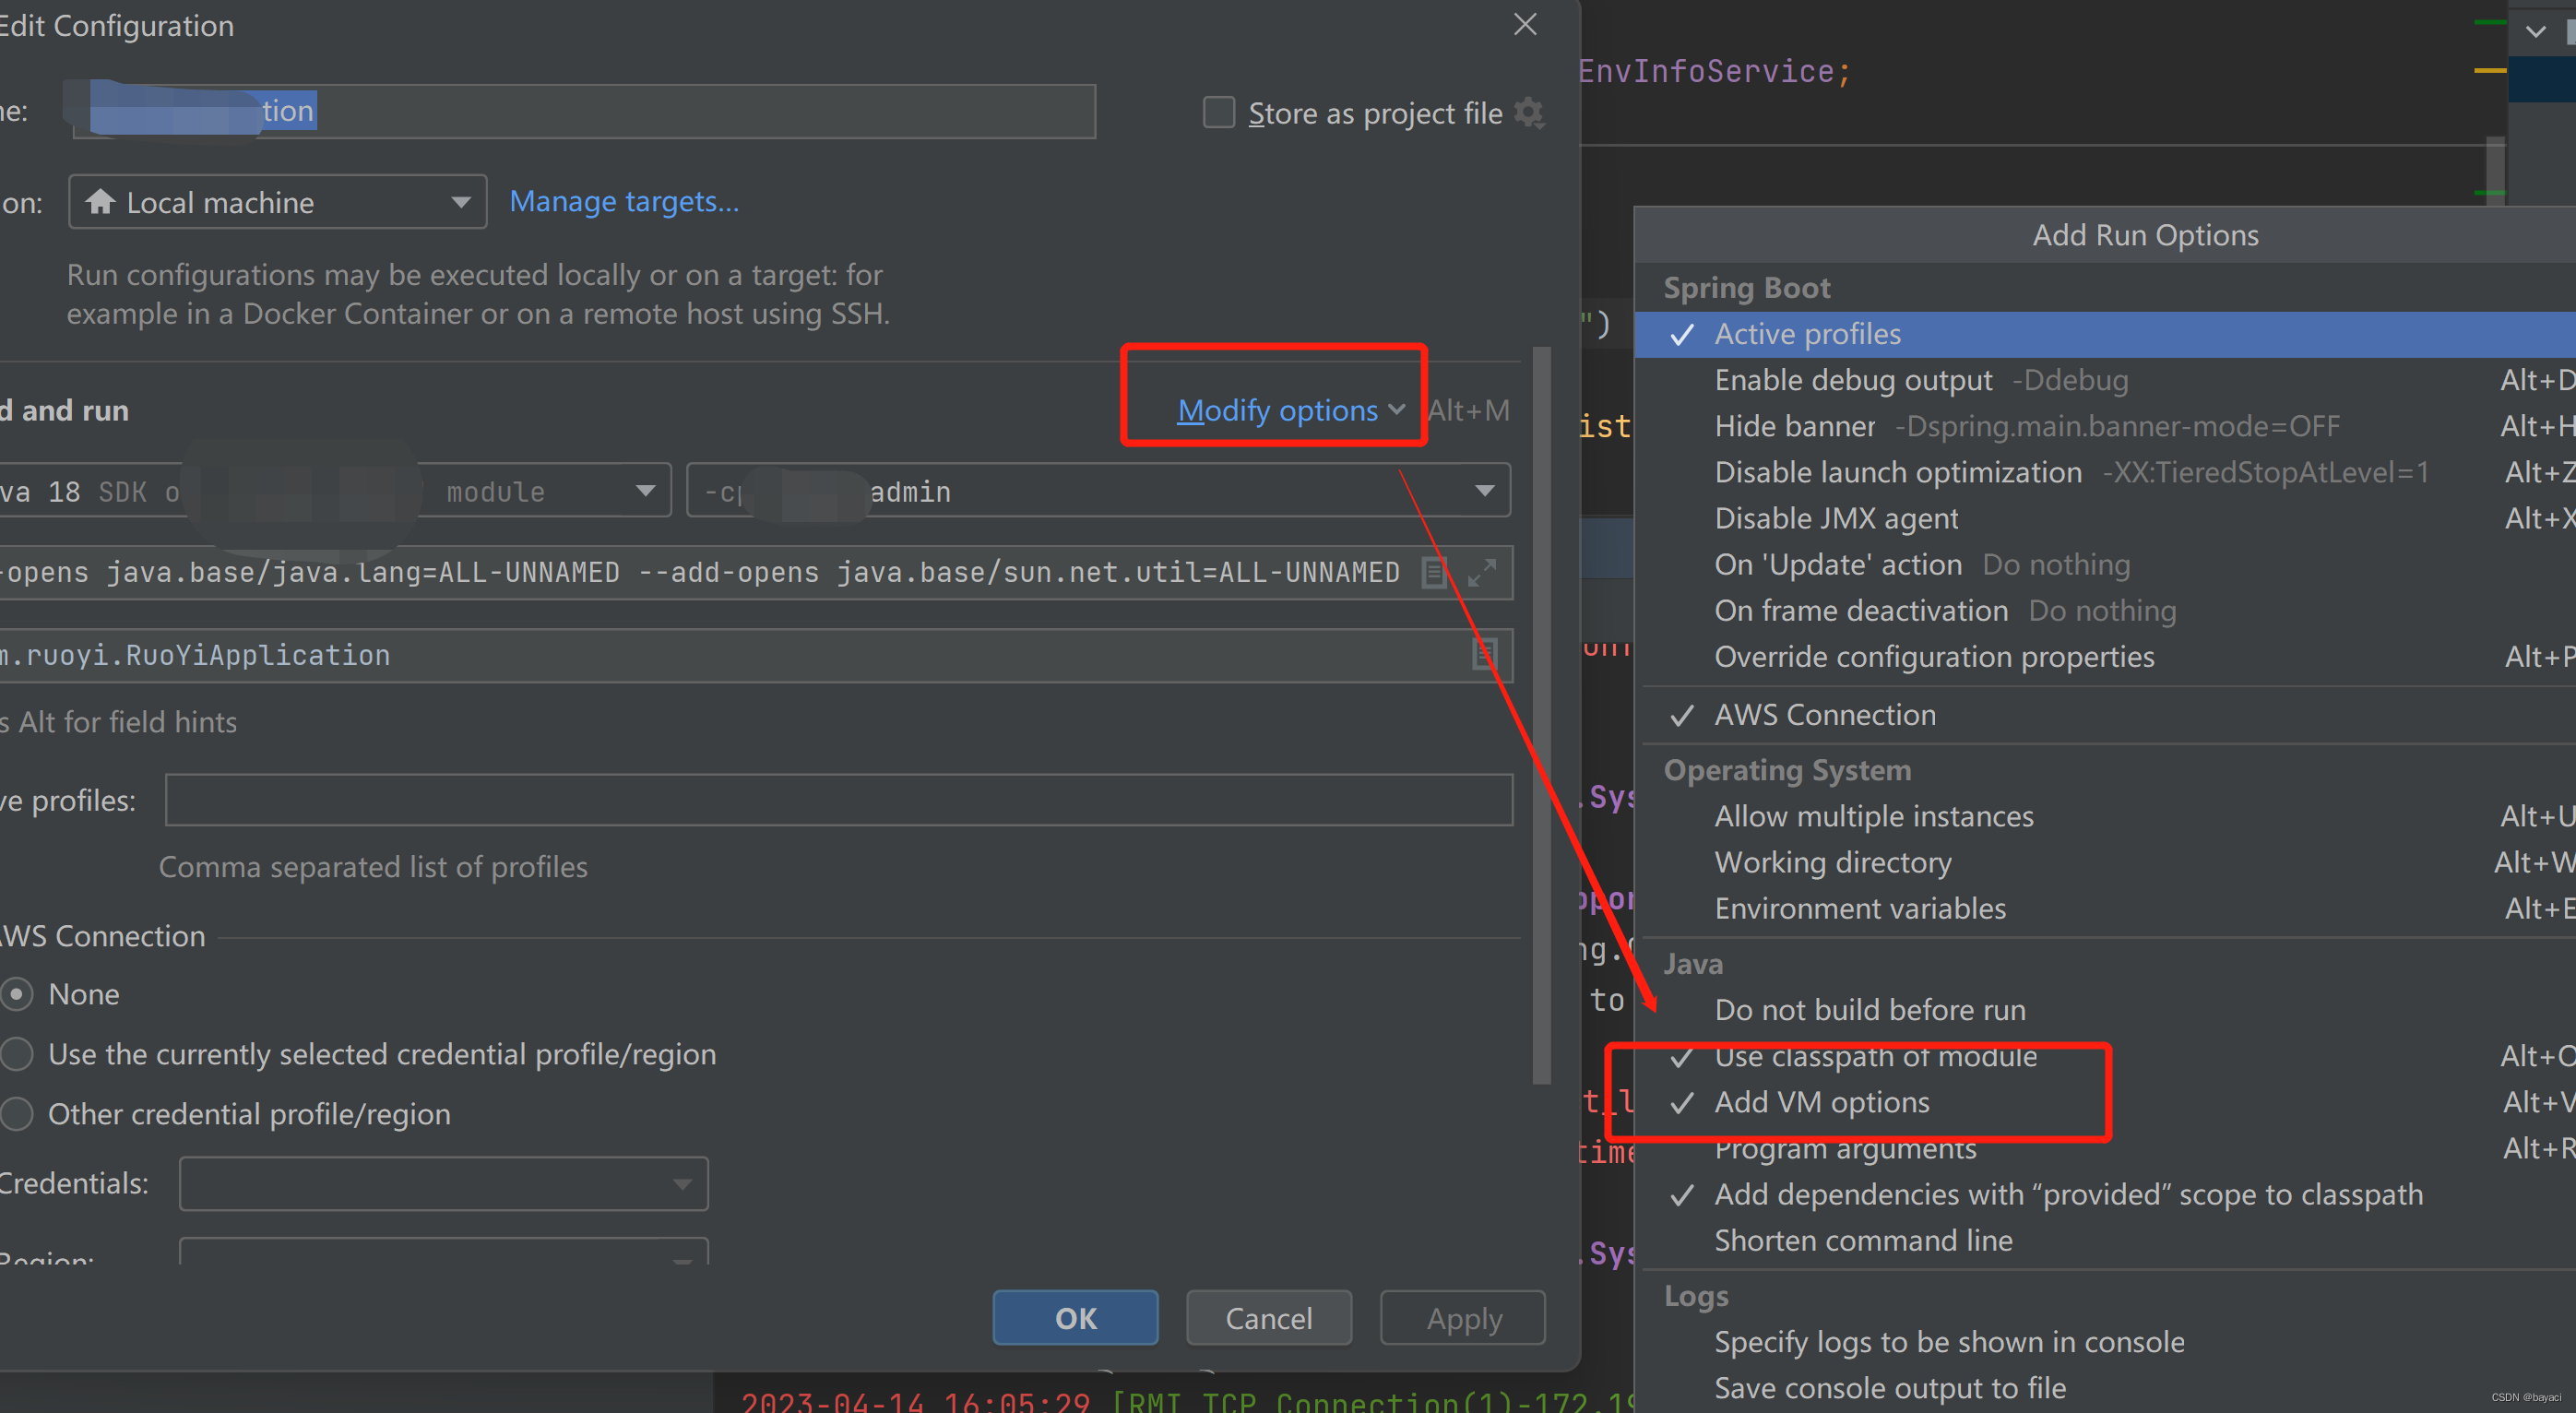Choose Add VM options menu entry
This screenshot has height=1413, width=2576.
1821,1102
